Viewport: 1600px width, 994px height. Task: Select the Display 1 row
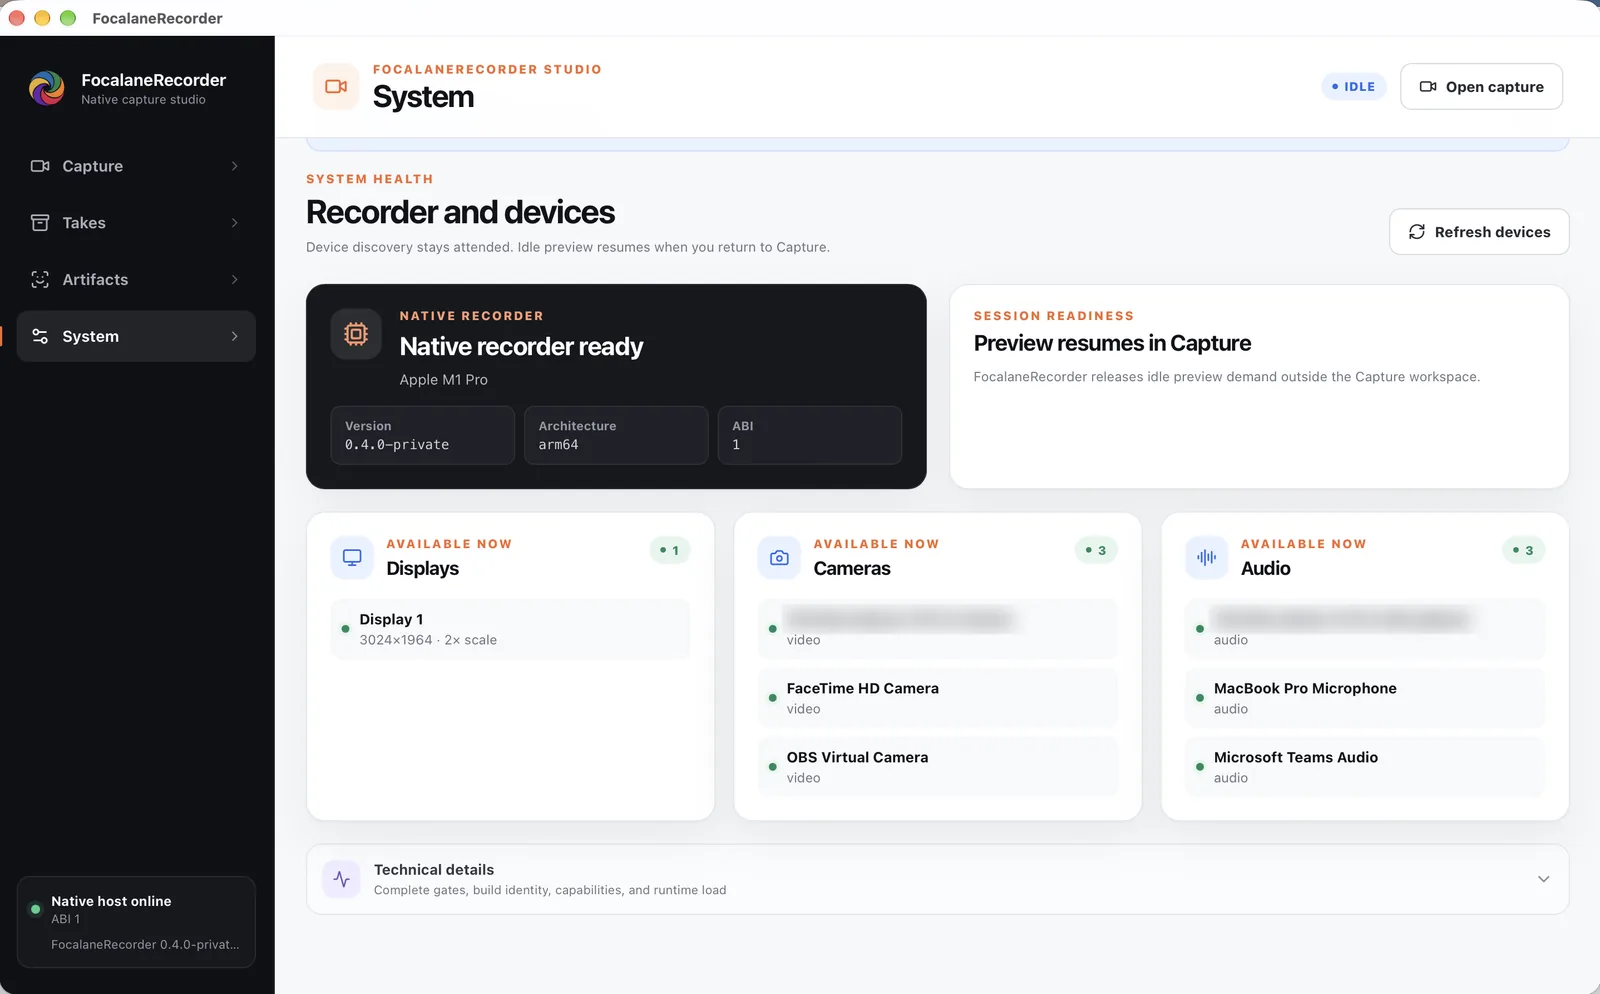(510, 629)
